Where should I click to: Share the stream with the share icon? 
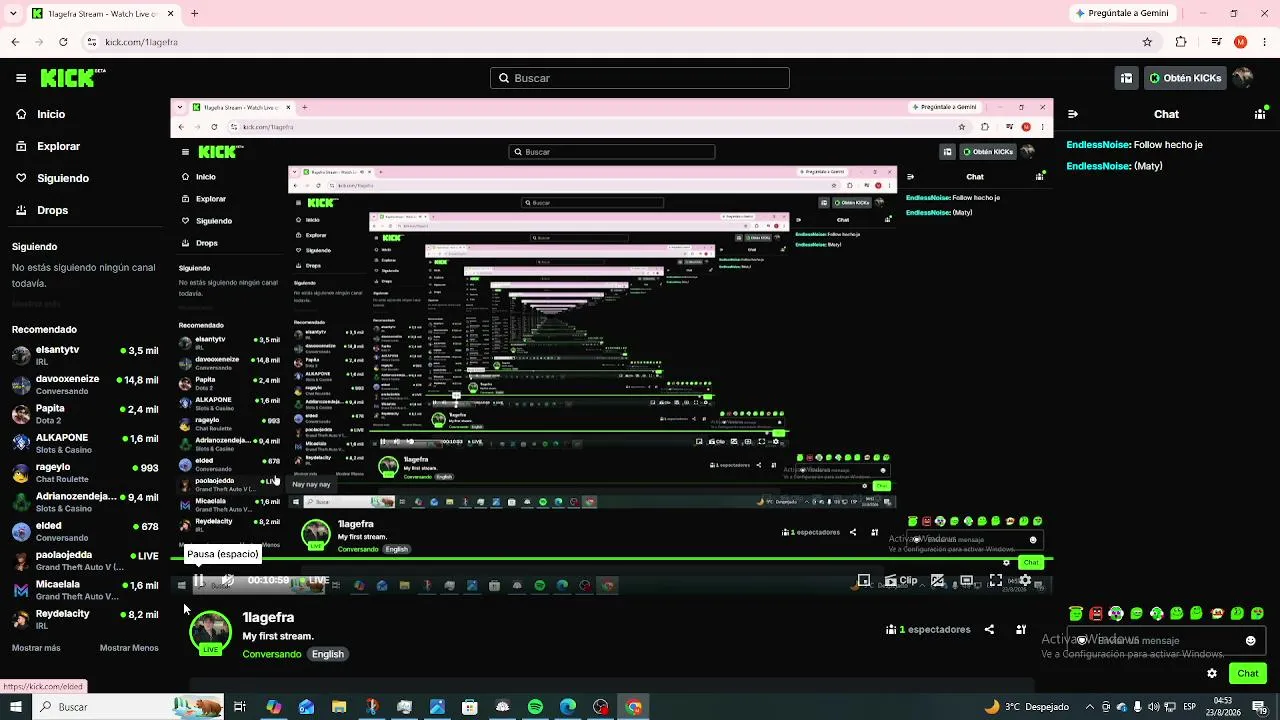[x=989, y=630]
